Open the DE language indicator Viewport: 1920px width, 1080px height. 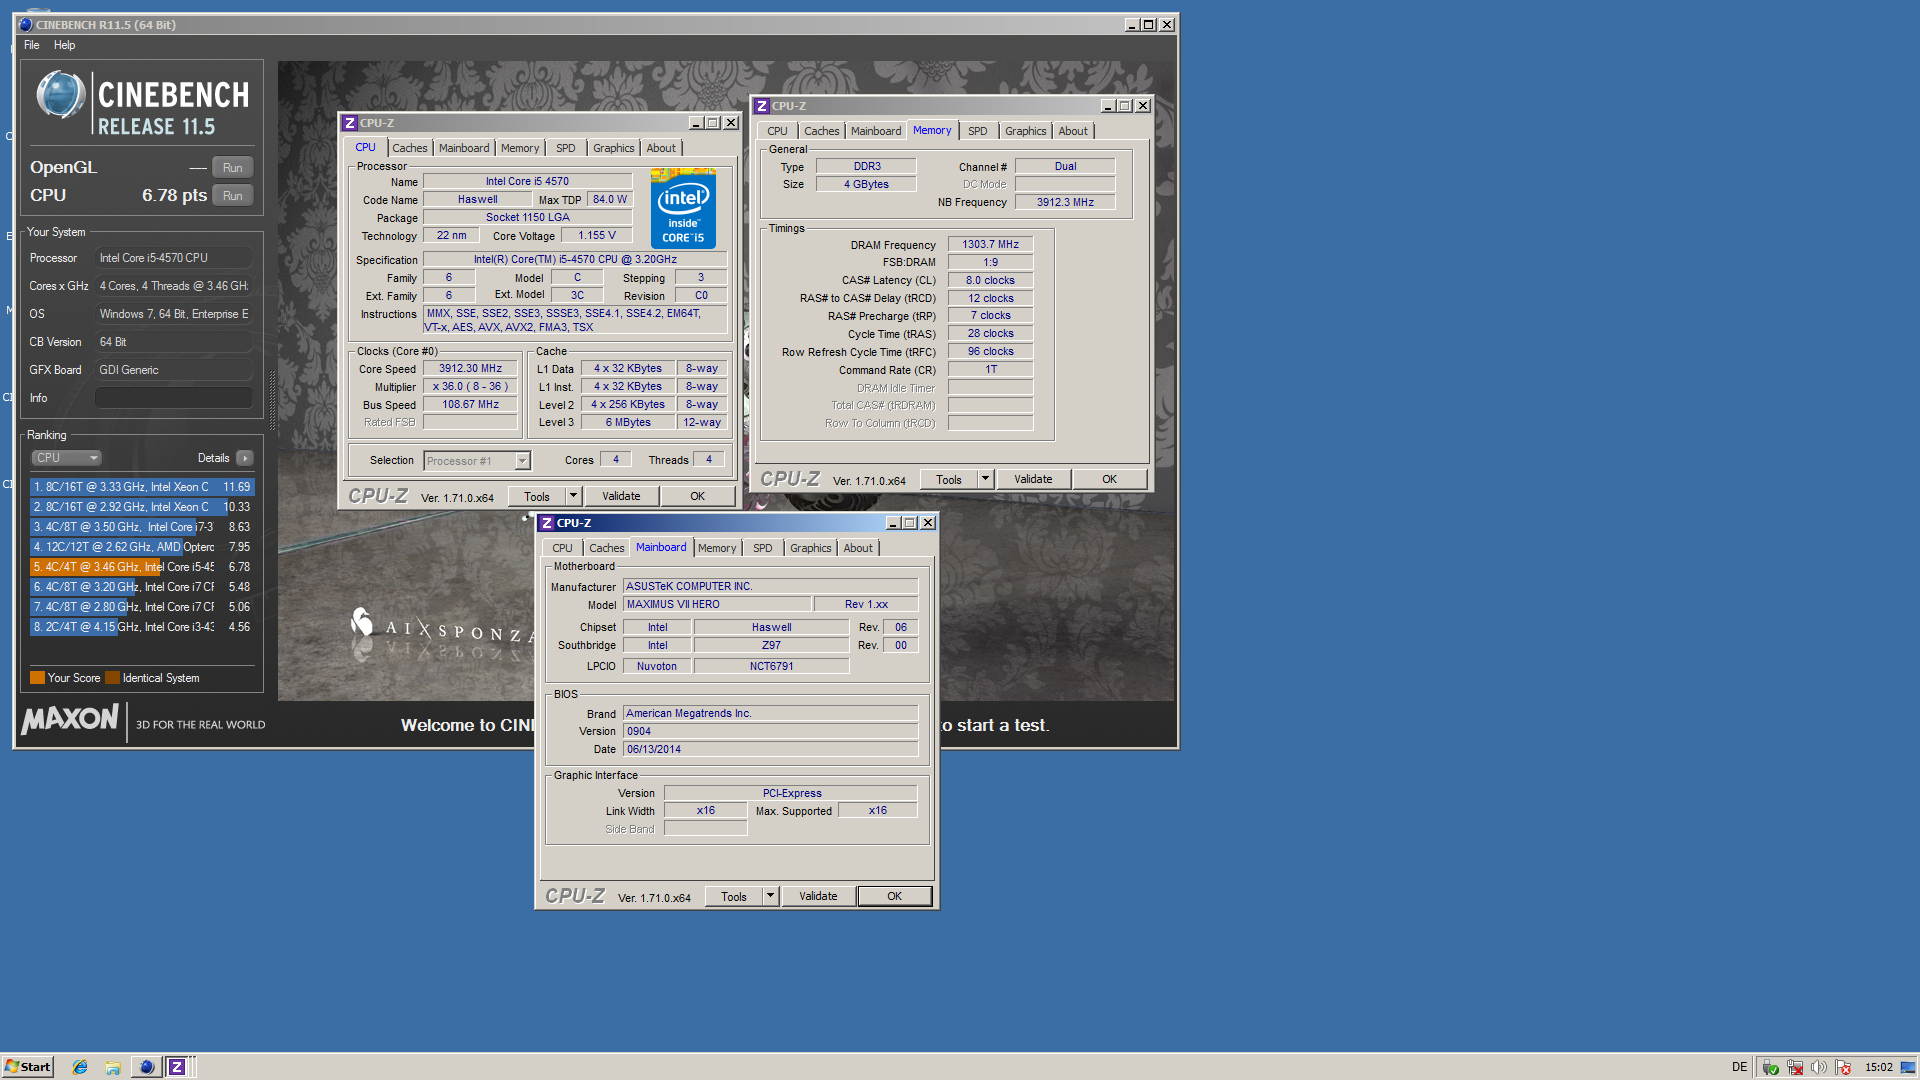[x=1739, y=1067]
